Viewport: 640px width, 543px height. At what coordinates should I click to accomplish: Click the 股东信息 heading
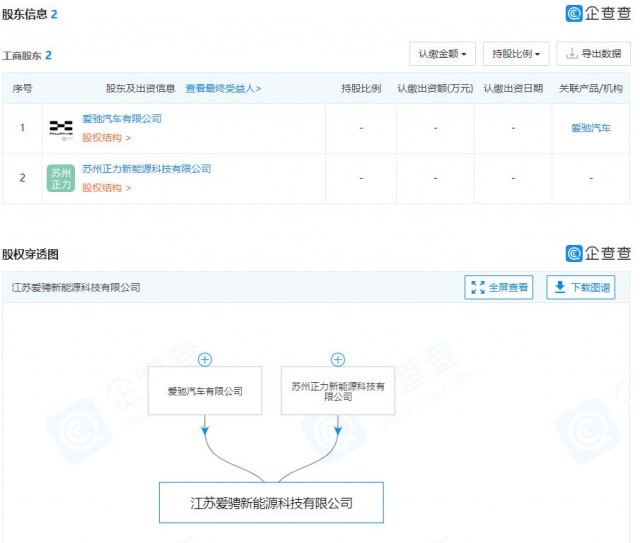point(25,14)
